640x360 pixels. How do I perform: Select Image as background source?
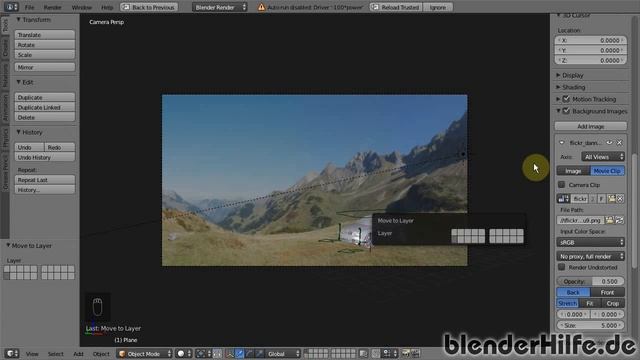coord(573,171)
